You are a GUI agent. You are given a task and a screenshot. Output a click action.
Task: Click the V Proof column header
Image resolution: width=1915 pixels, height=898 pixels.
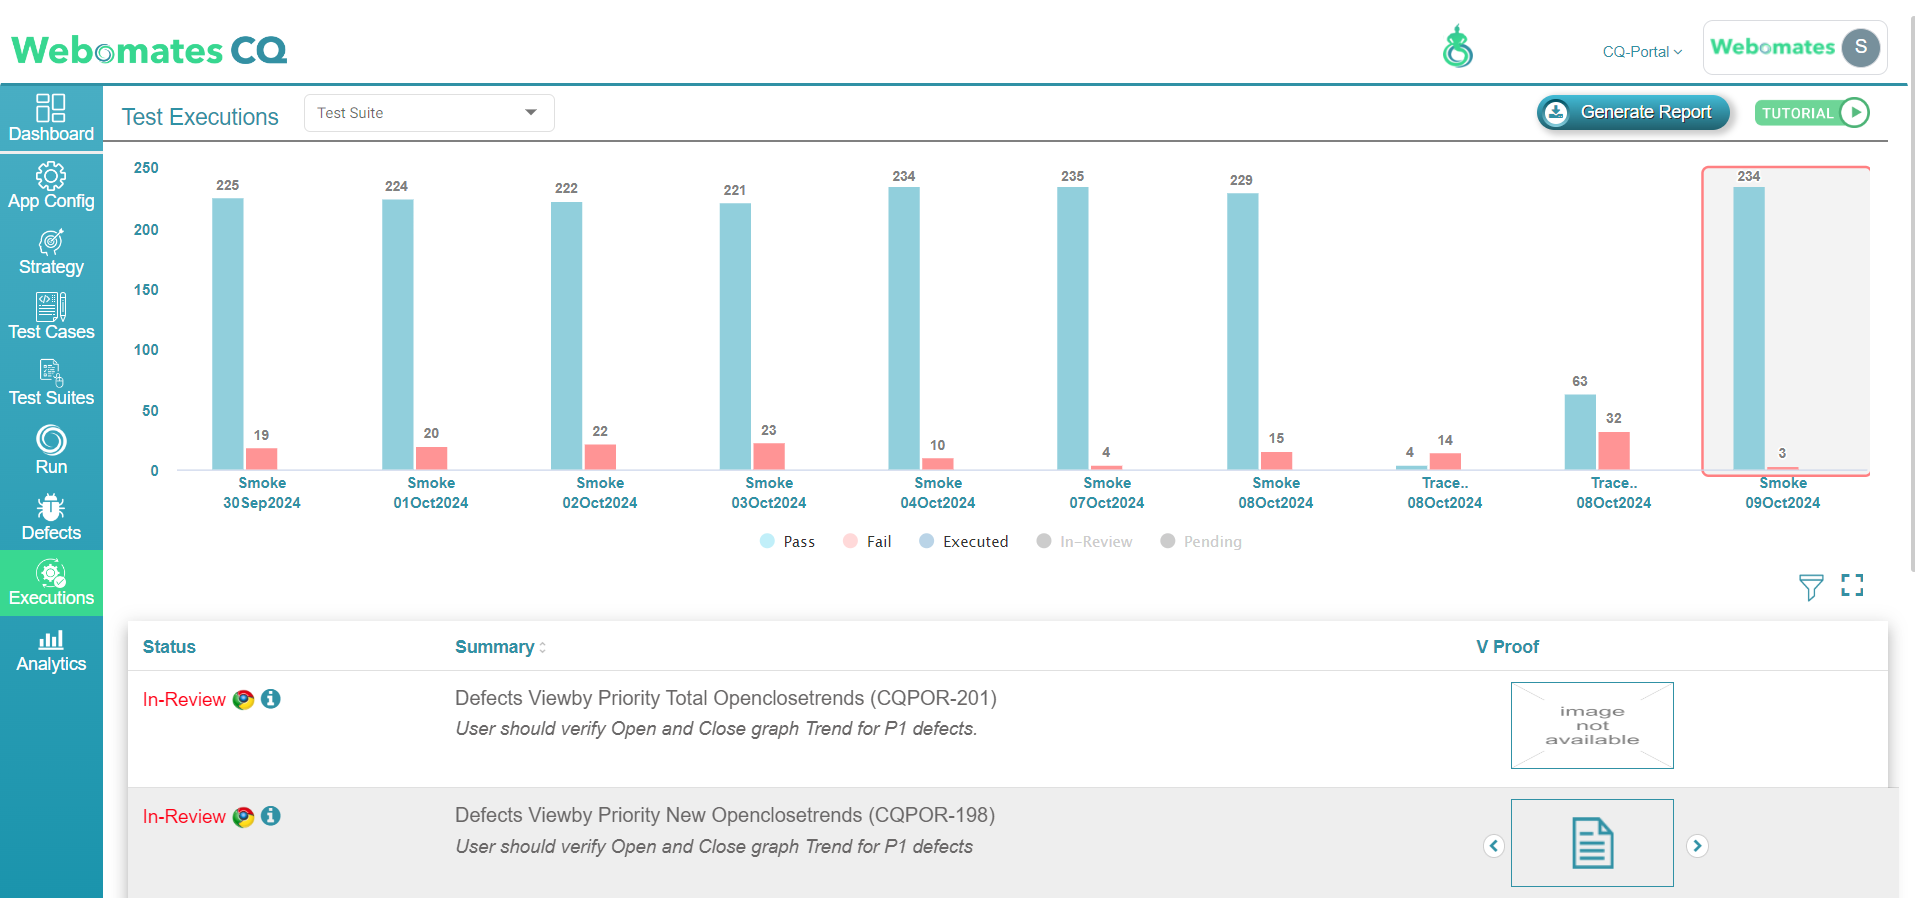[1507, 647]
